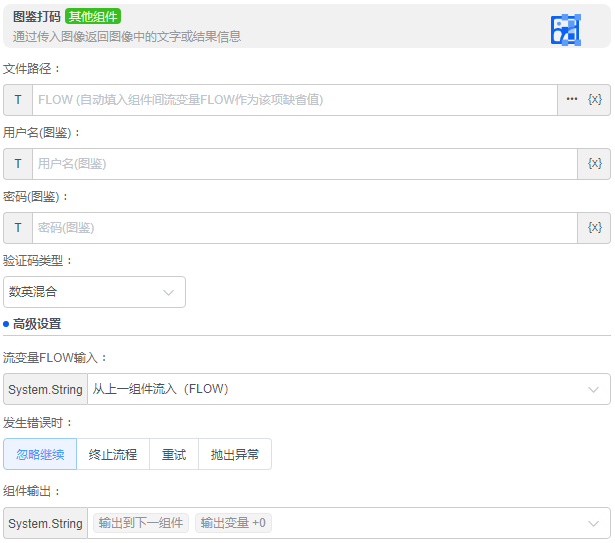Image resolution: width=615 pixels, height=543 pixels.
Task: Insert variable {x} into 用户名(图鉴) field
Action: point(595,164)
